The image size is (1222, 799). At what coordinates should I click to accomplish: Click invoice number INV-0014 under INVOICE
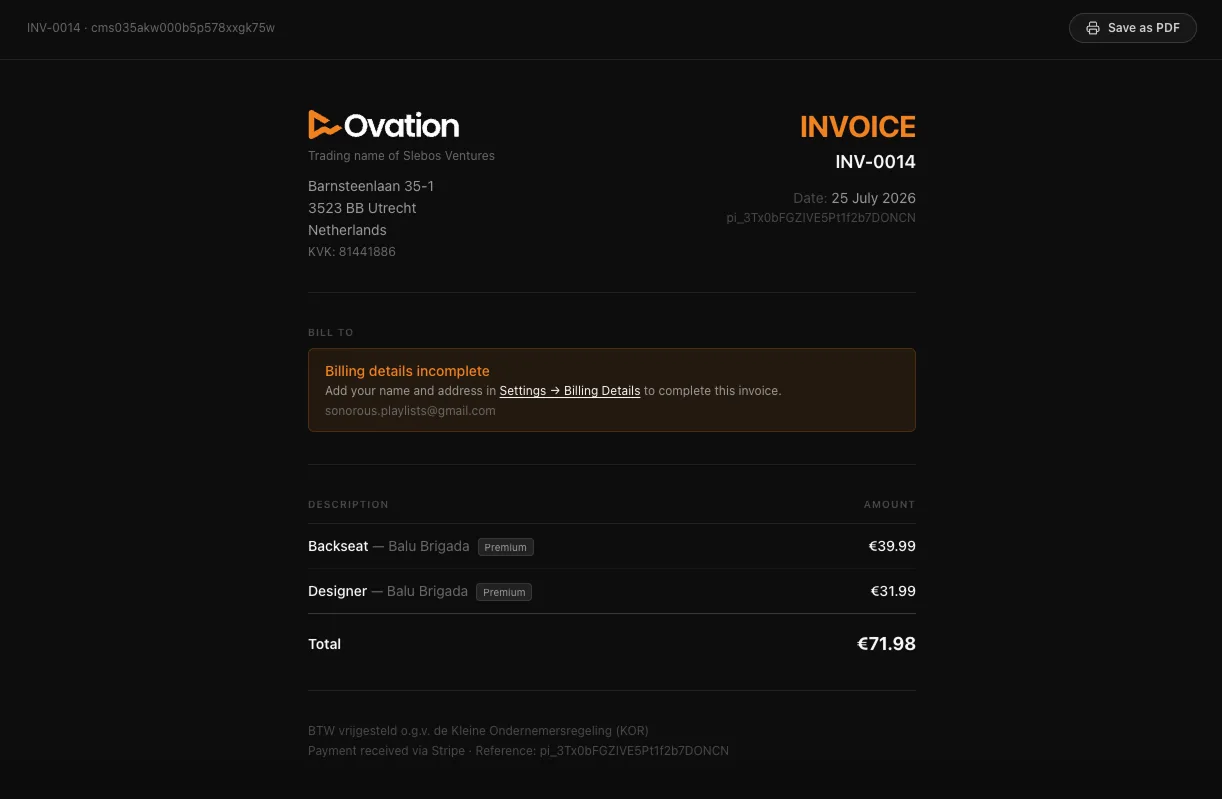point(875,162)
